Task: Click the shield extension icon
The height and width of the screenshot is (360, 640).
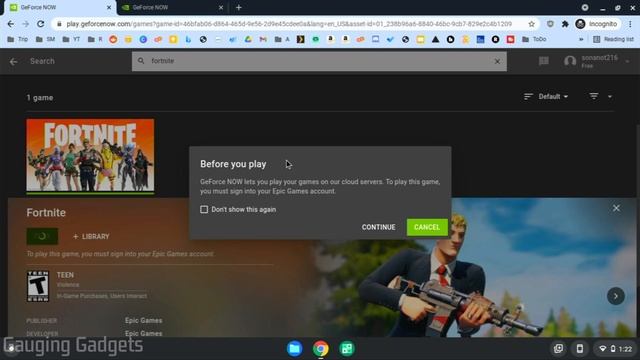Action: point(550,24)
